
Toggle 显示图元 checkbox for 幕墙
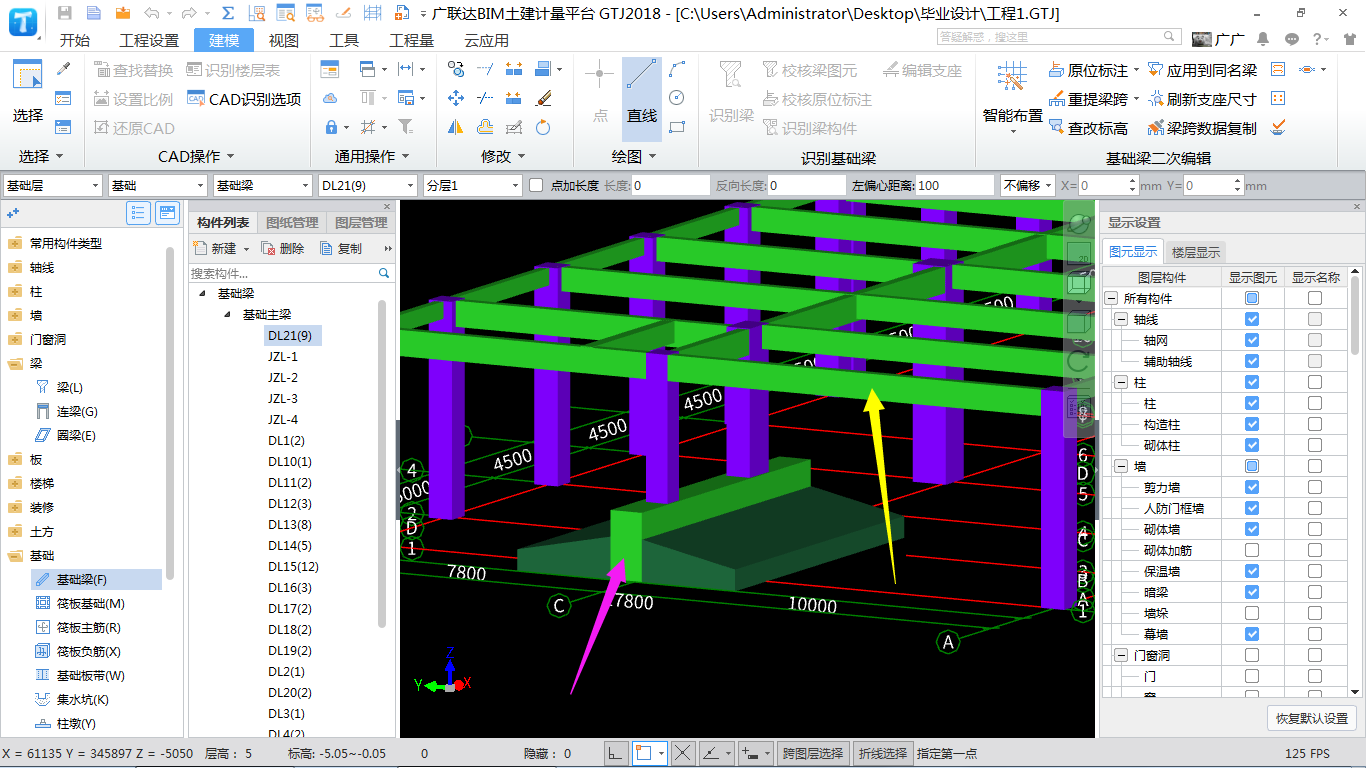coord(1252,634)
